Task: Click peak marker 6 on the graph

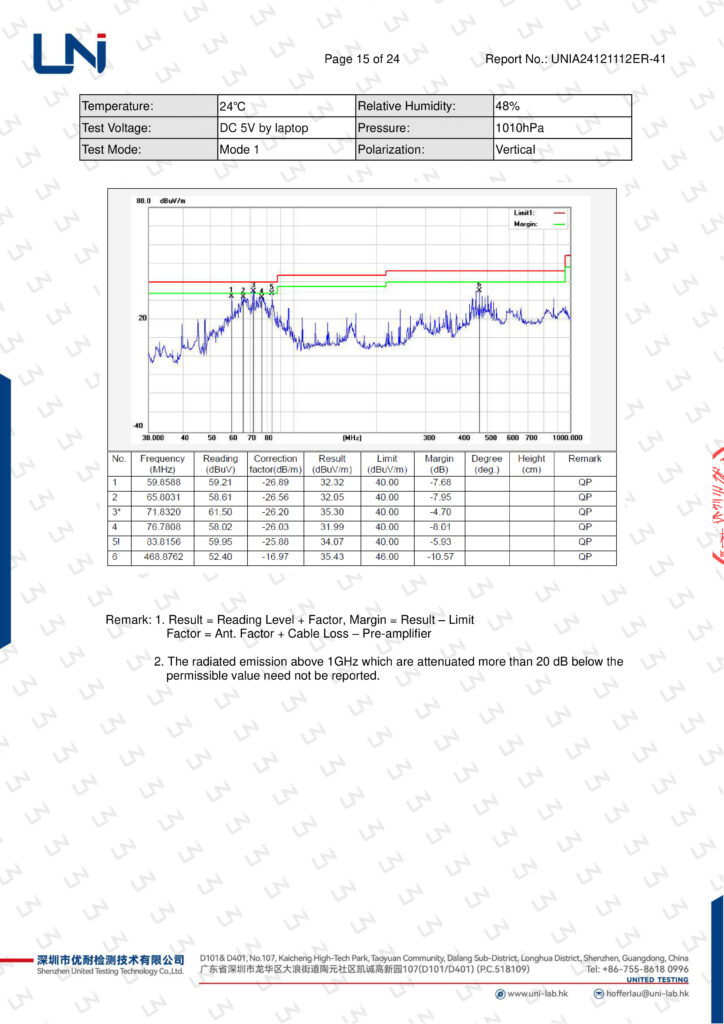Action: point(479,288)
